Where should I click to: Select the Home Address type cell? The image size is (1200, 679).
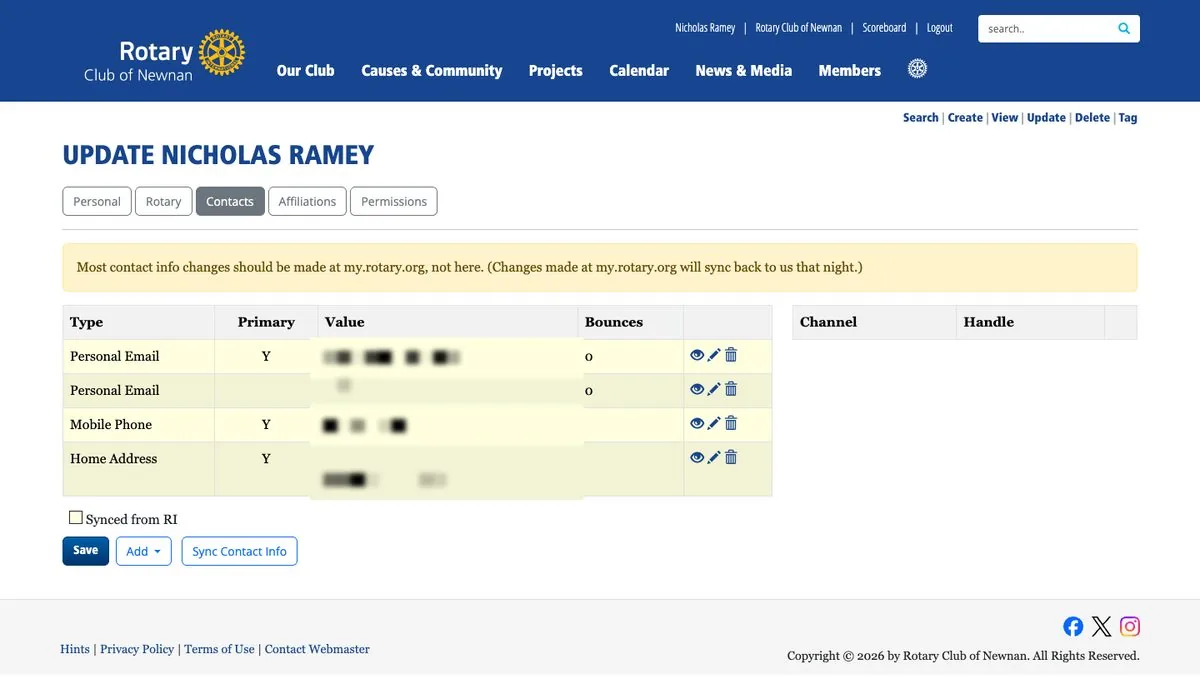tap(139, 469)
